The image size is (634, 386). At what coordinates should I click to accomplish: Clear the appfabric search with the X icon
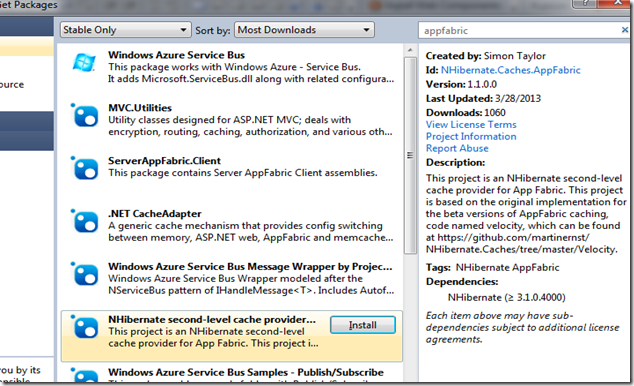point(625,30)
